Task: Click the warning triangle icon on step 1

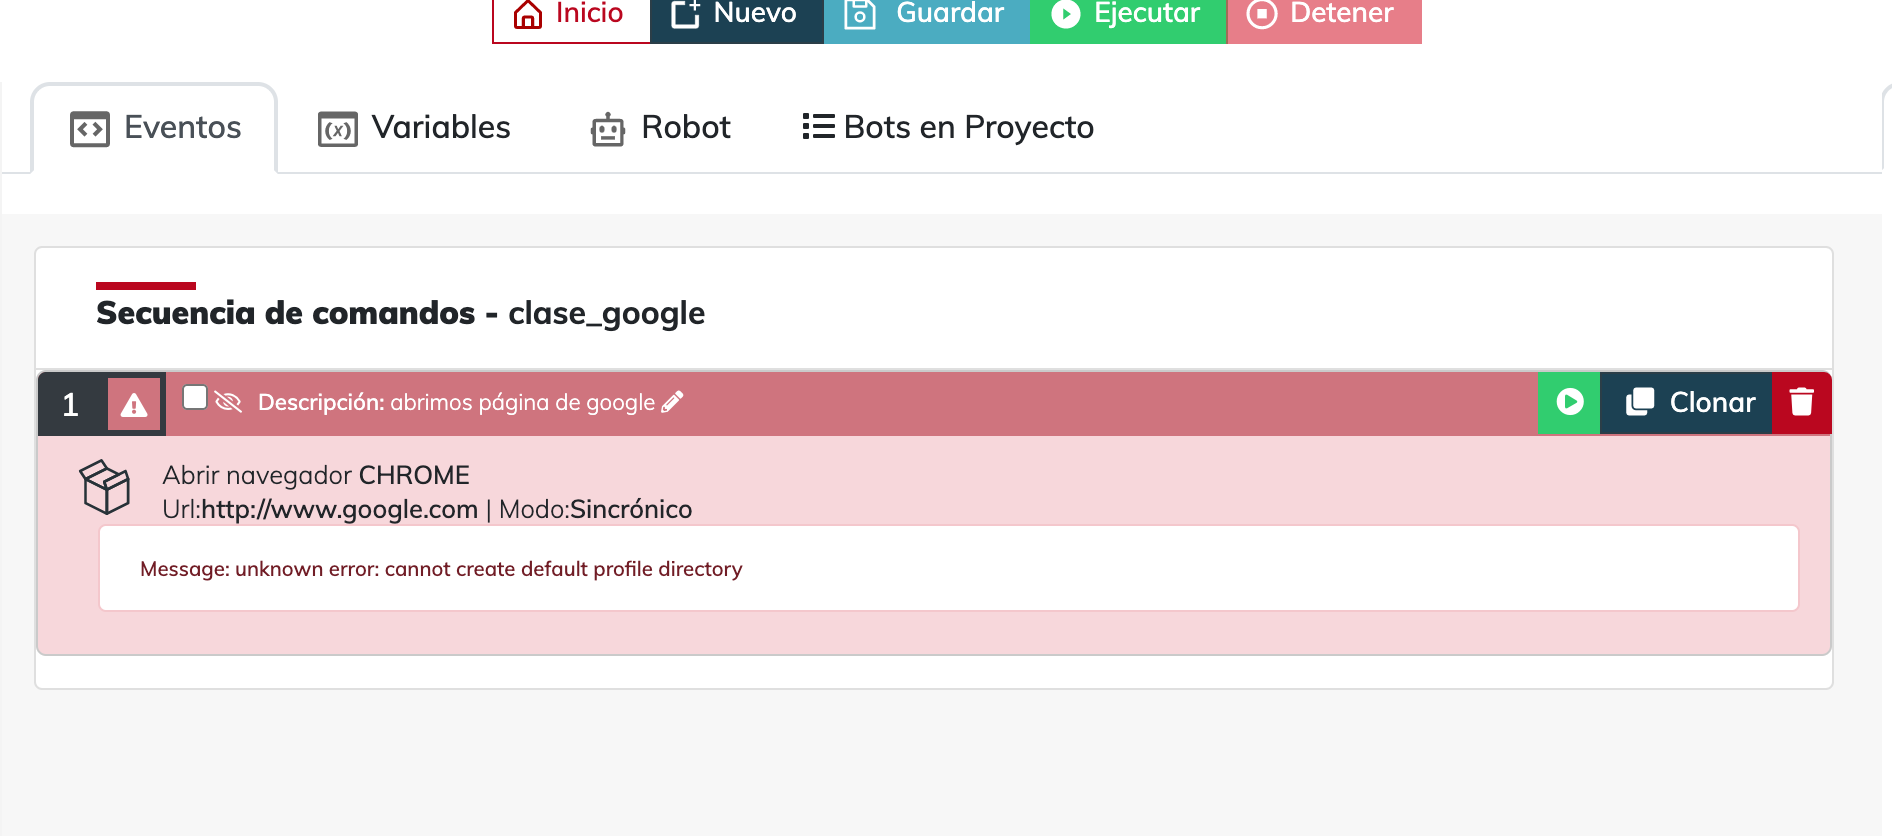Action: [x=134, y=405]
